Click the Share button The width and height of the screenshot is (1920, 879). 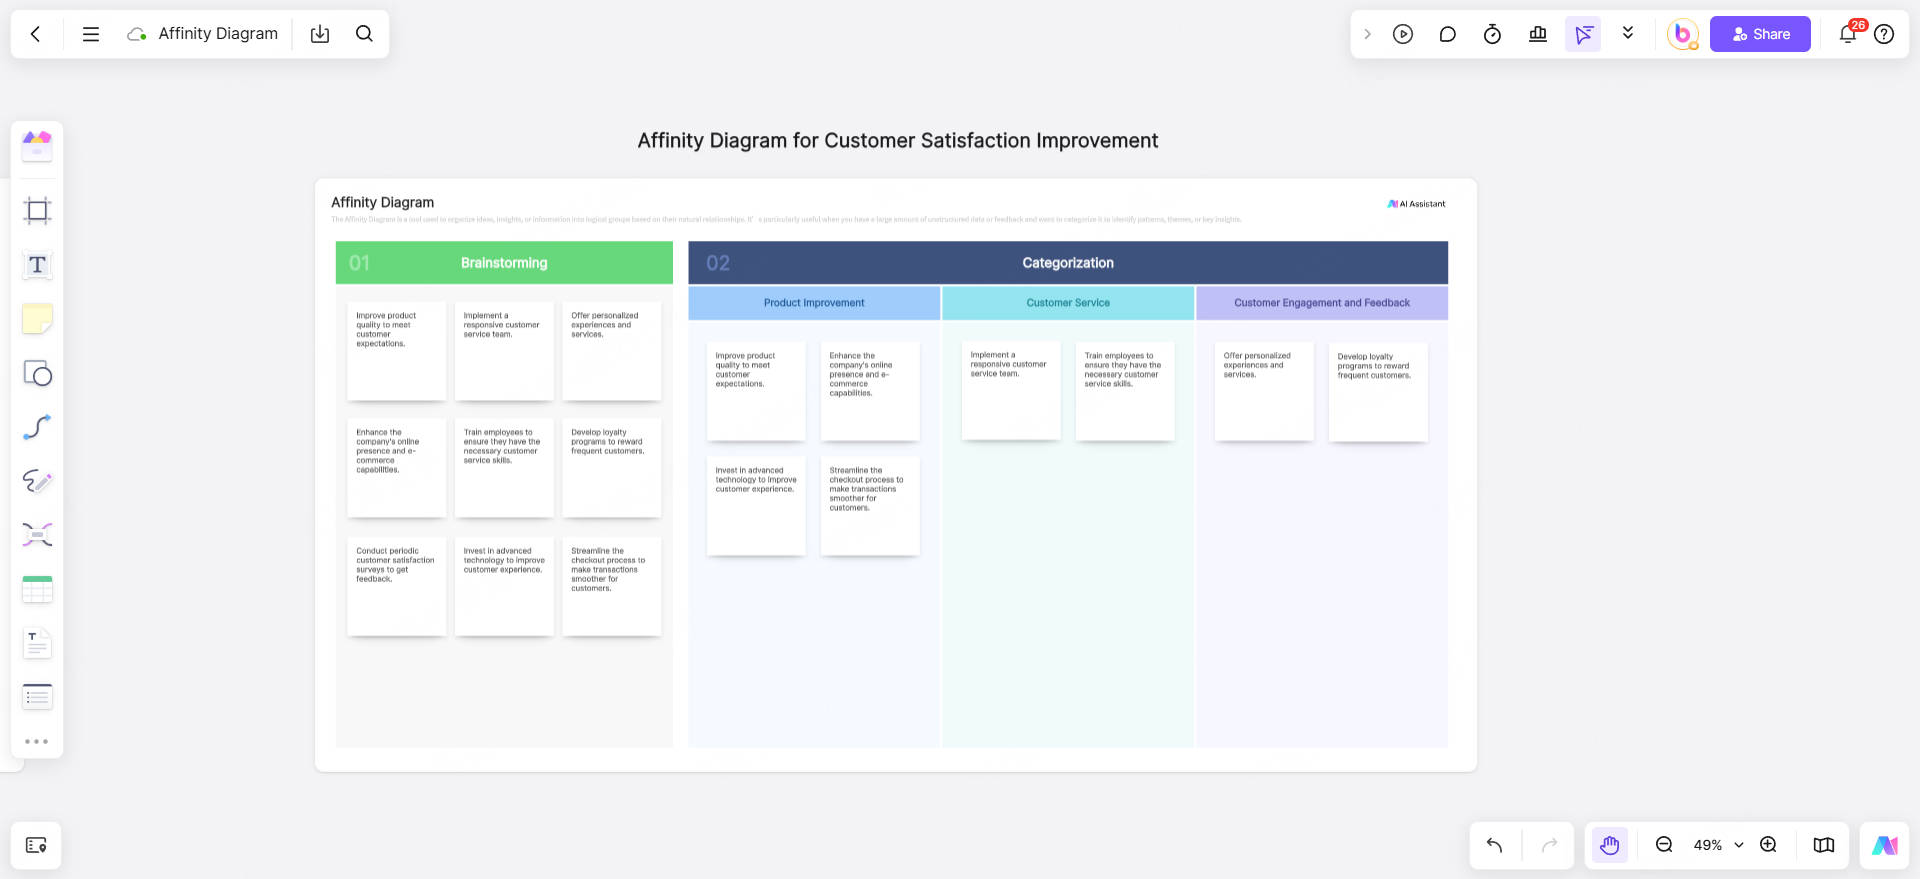1760,34
